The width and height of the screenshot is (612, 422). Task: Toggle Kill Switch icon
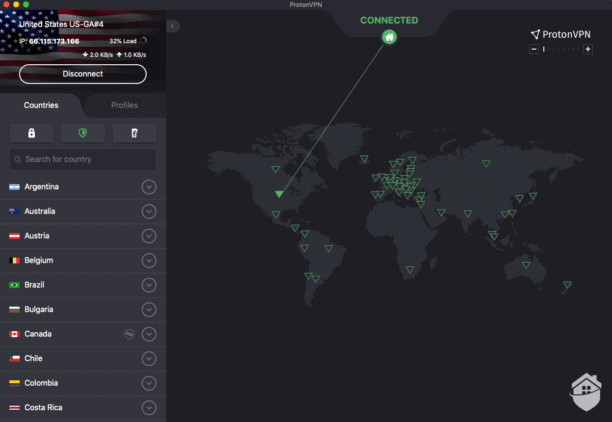(134, 133)
